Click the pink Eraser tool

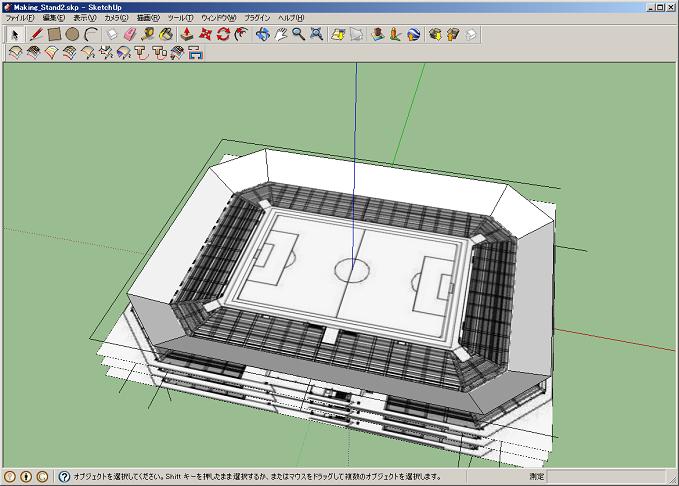coord(130,34)
